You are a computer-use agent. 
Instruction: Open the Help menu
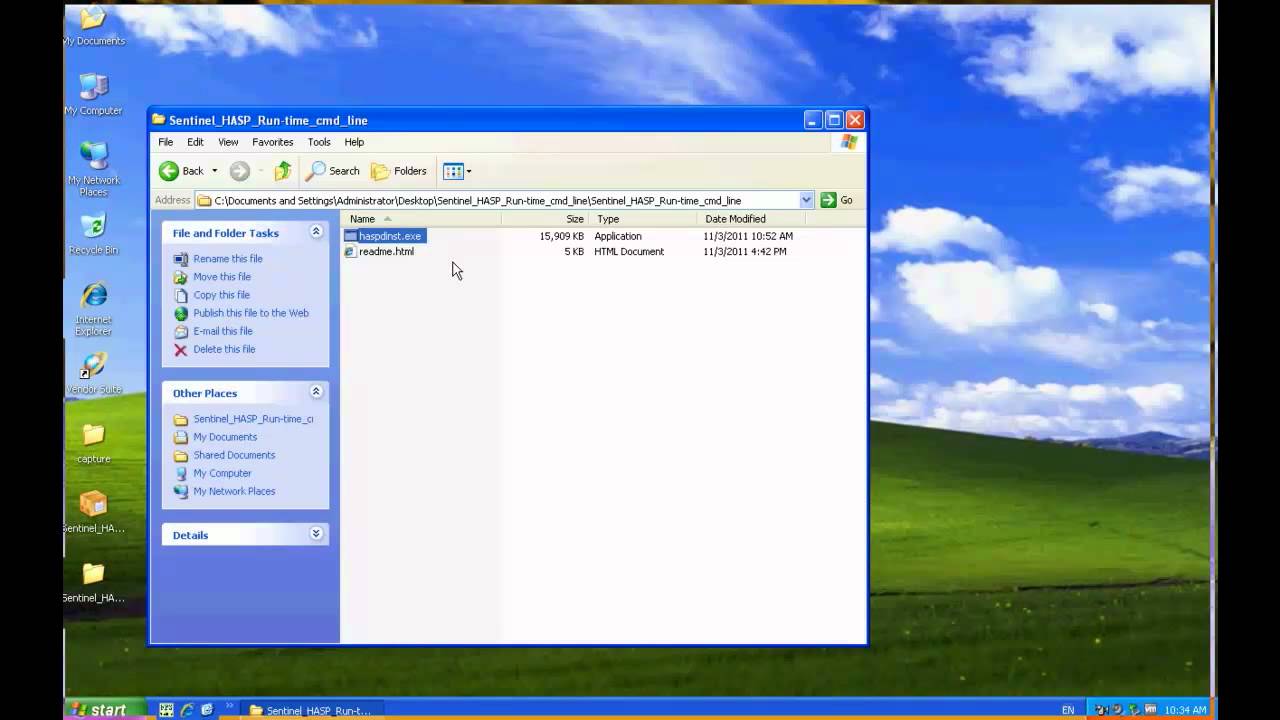click(354, 142)
